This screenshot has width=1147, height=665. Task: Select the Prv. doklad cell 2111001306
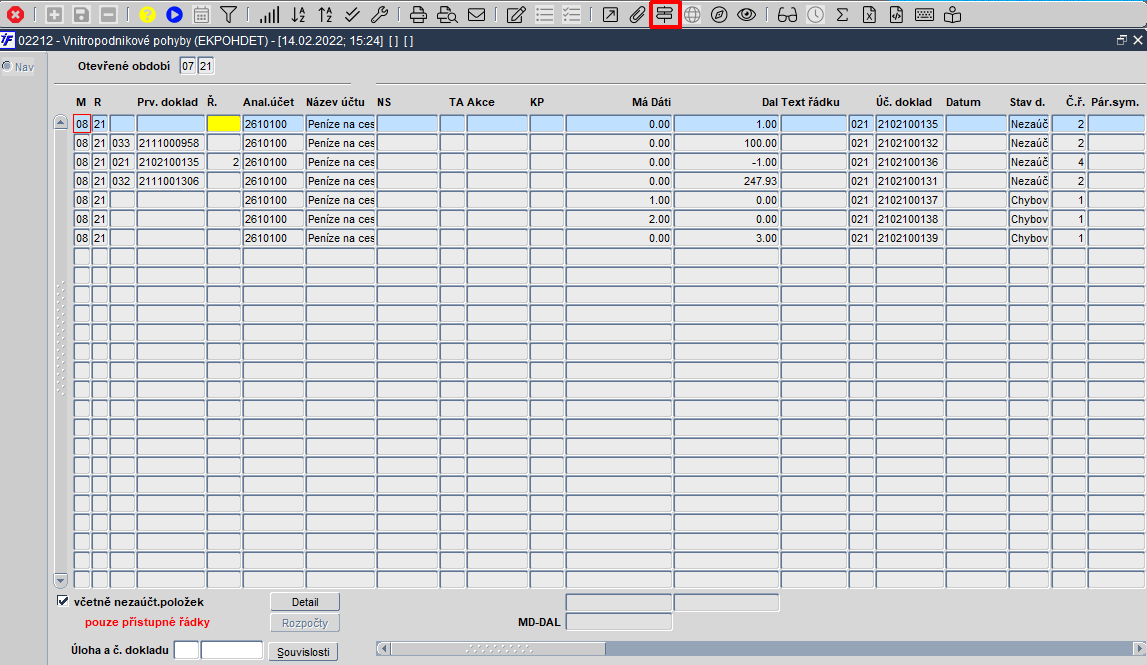170,181
